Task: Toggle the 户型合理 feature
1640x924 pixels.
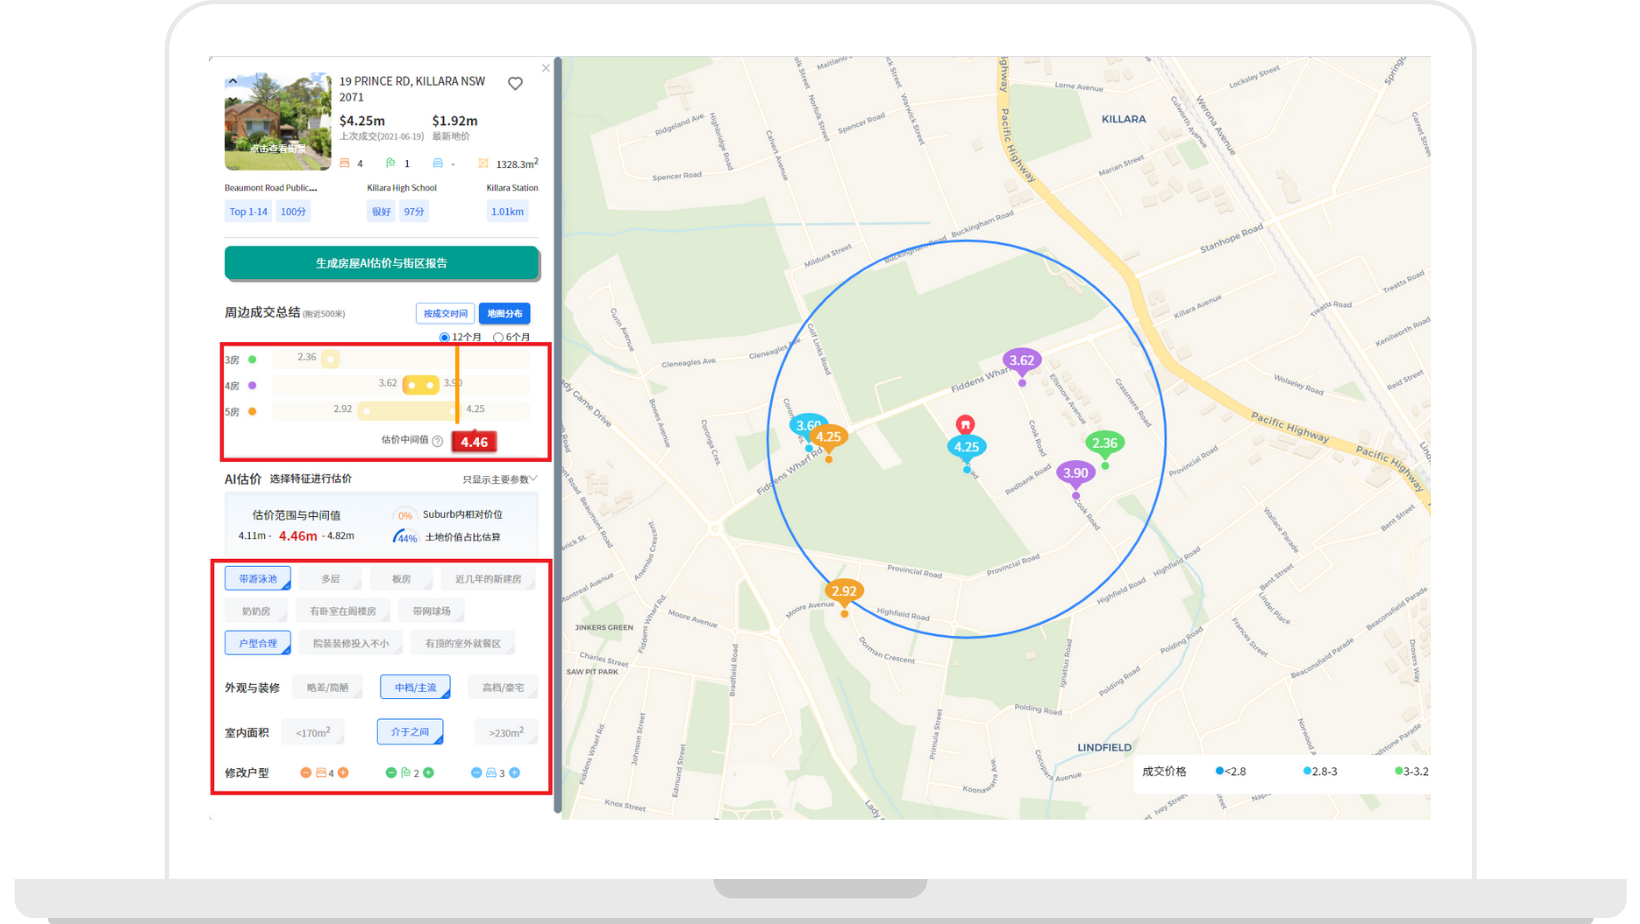Action: point(258,643)
